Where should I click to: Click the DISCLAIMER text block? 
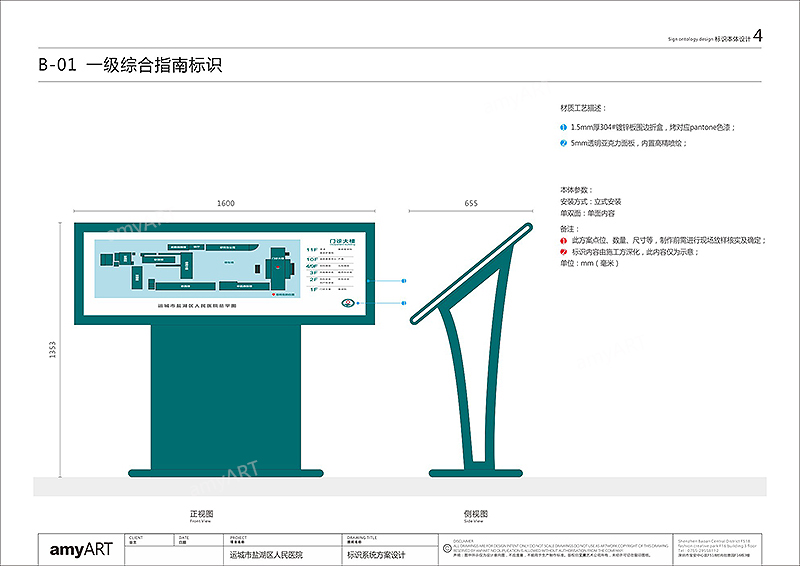560,549
